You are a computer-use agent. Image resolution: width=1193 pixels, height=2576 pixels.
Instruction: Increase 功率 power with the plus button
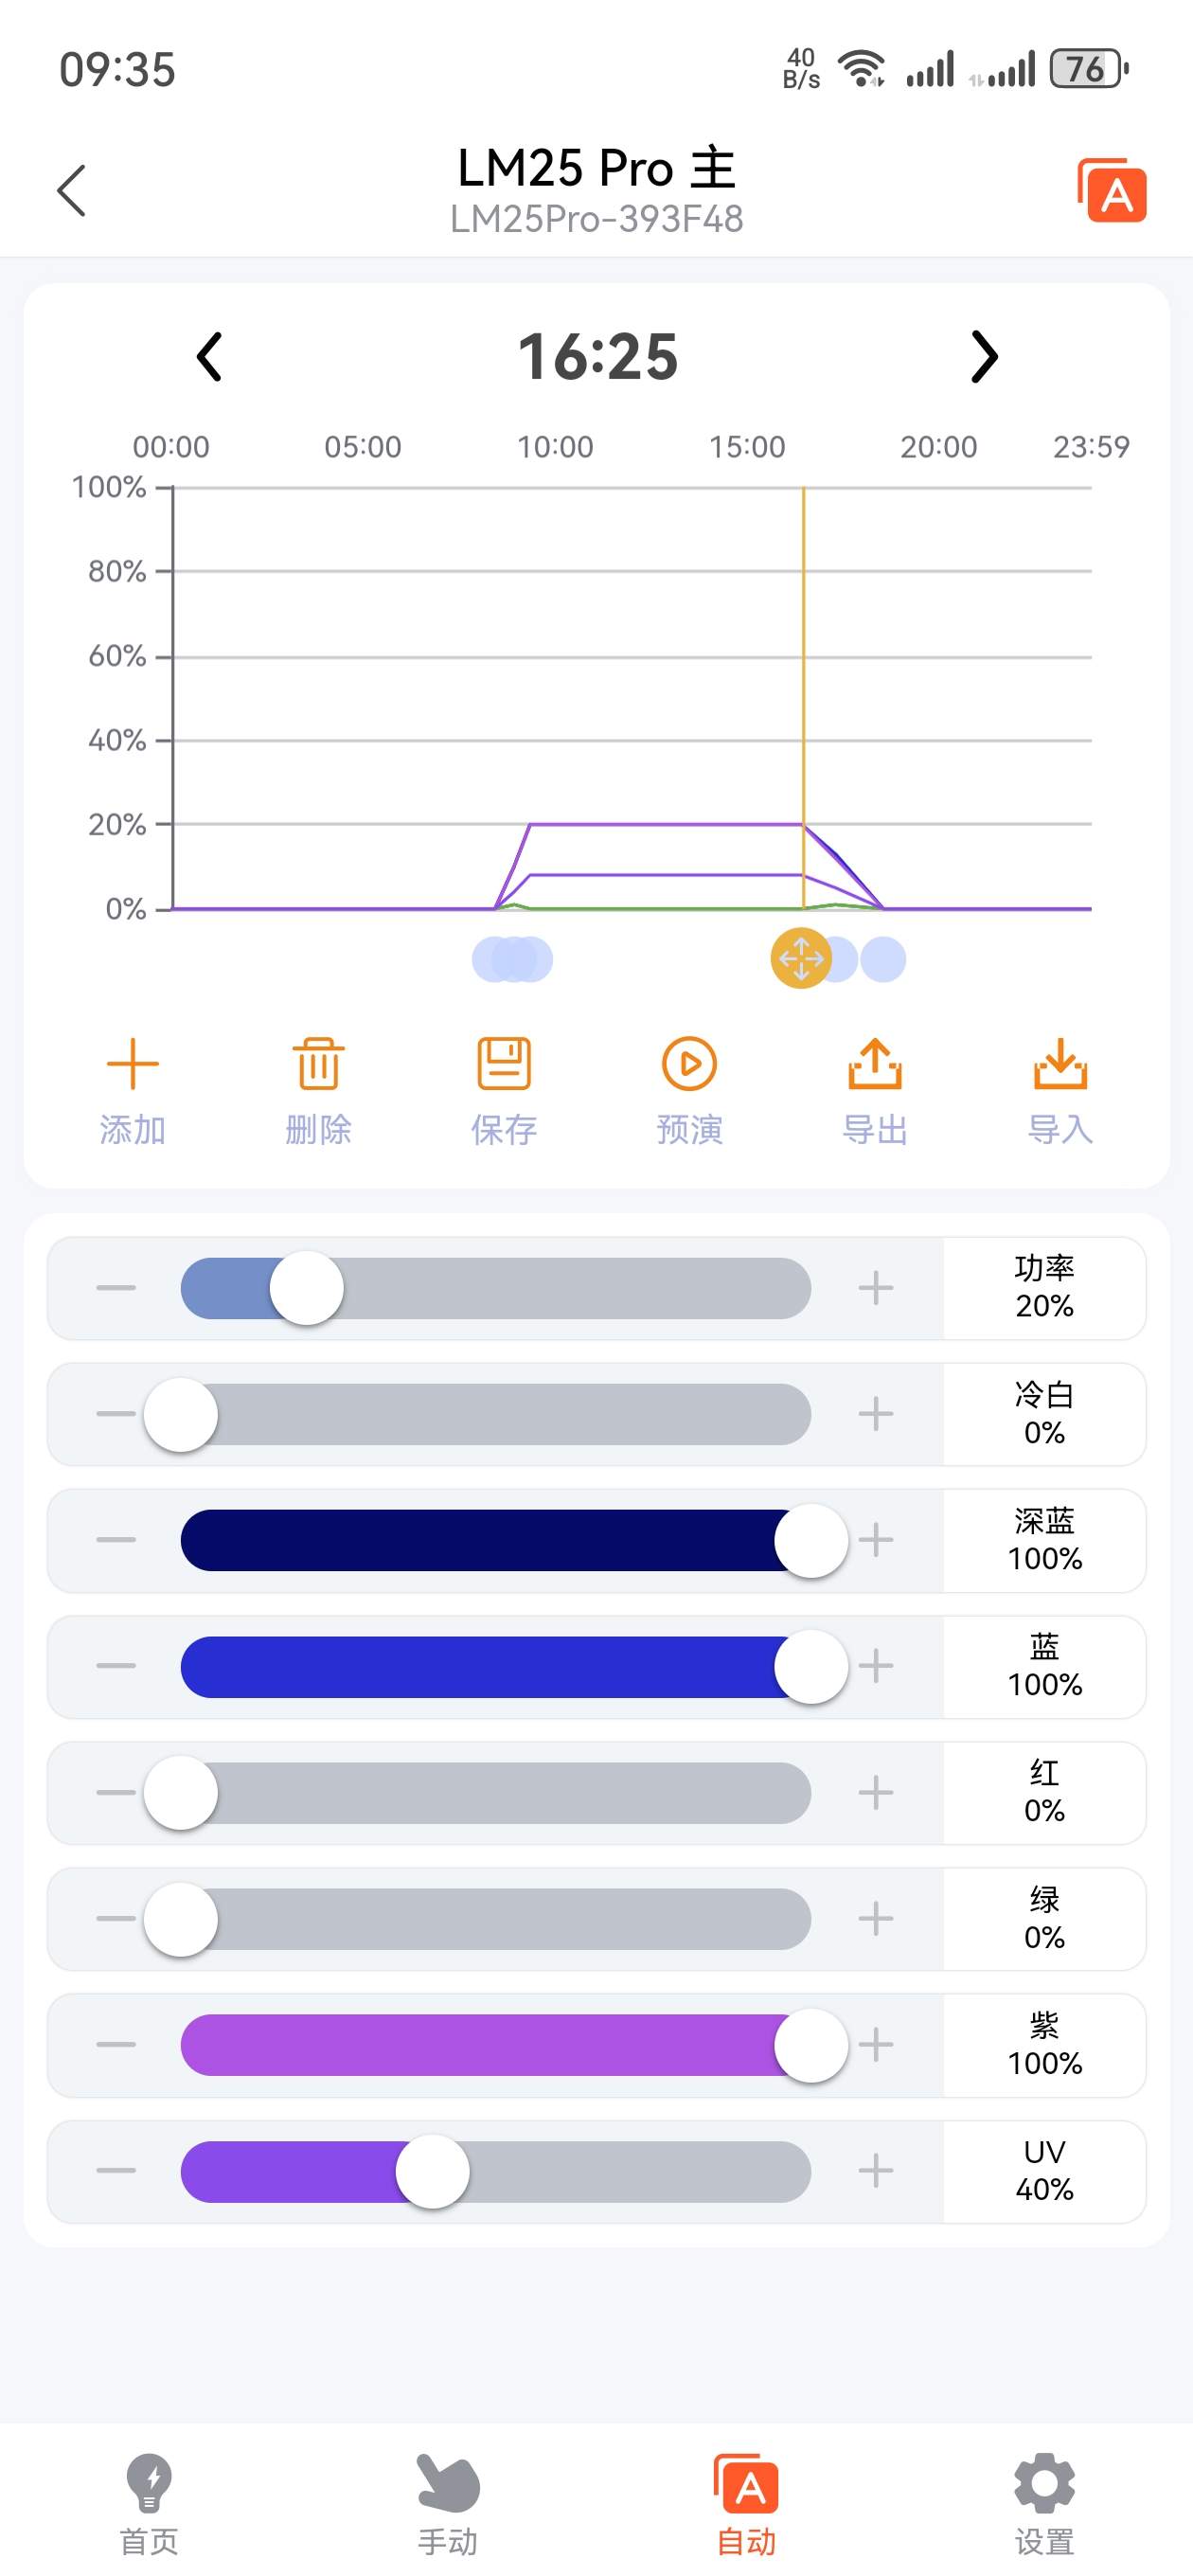pos(876,1288)
